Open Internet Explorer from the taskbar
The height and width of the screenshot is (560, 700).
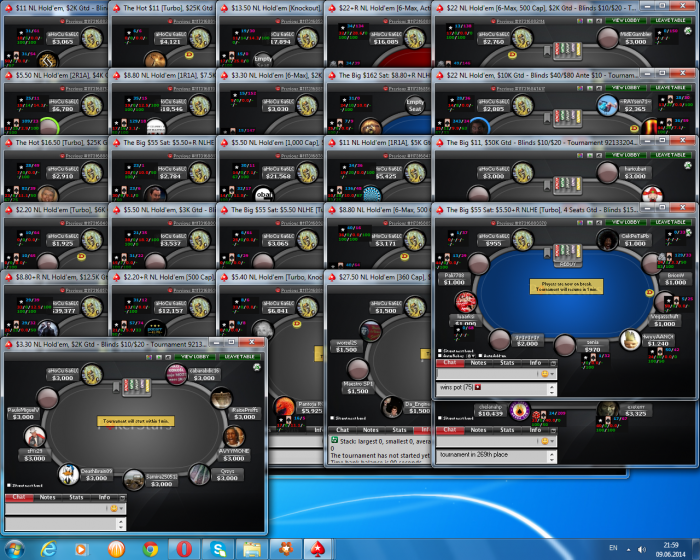[48, 549]
